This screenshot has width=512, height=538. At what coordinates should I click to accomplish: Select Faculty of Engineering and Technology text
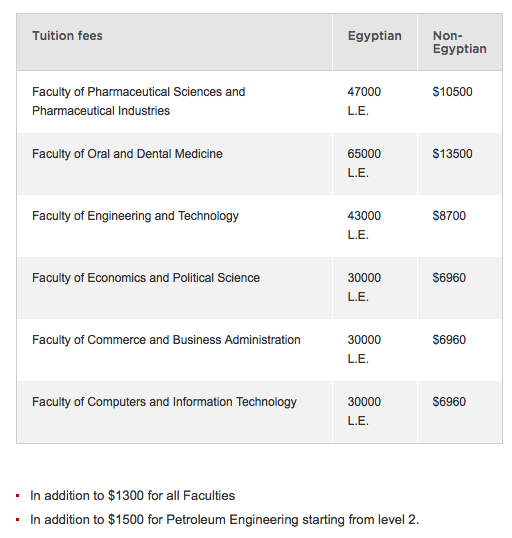pos(135,216)
